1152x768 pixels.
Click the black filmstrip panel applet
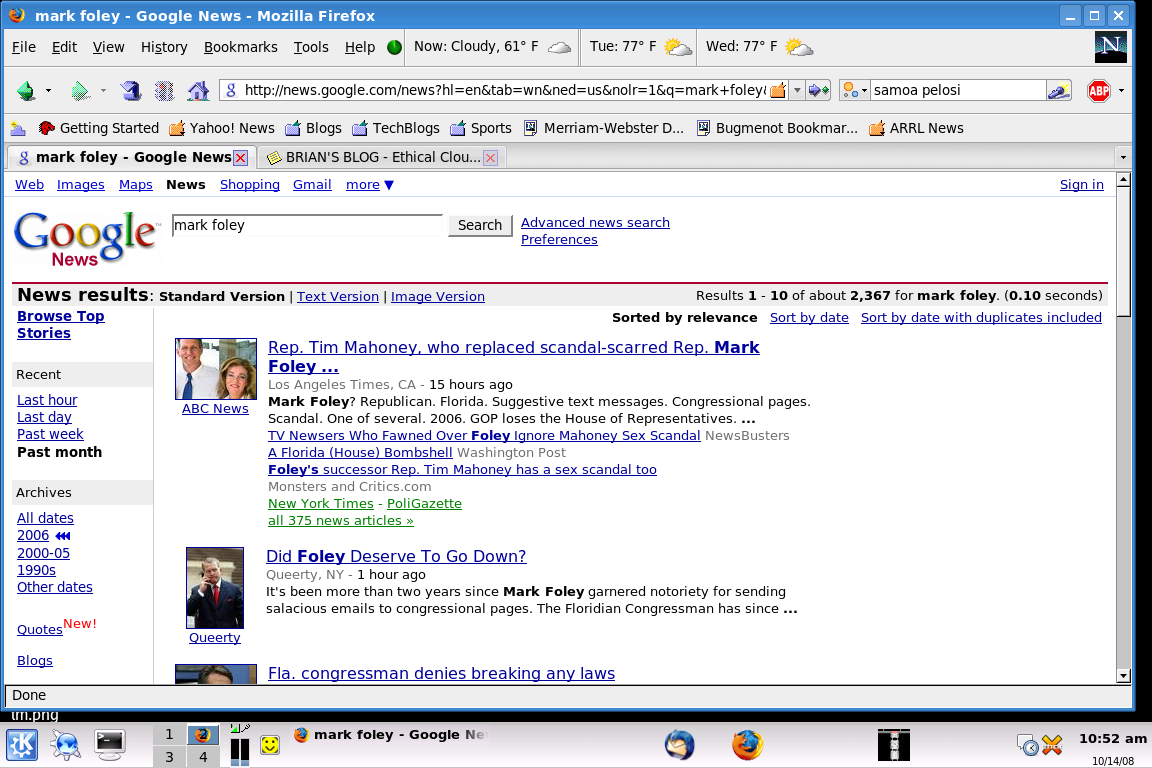pos(894,745)
